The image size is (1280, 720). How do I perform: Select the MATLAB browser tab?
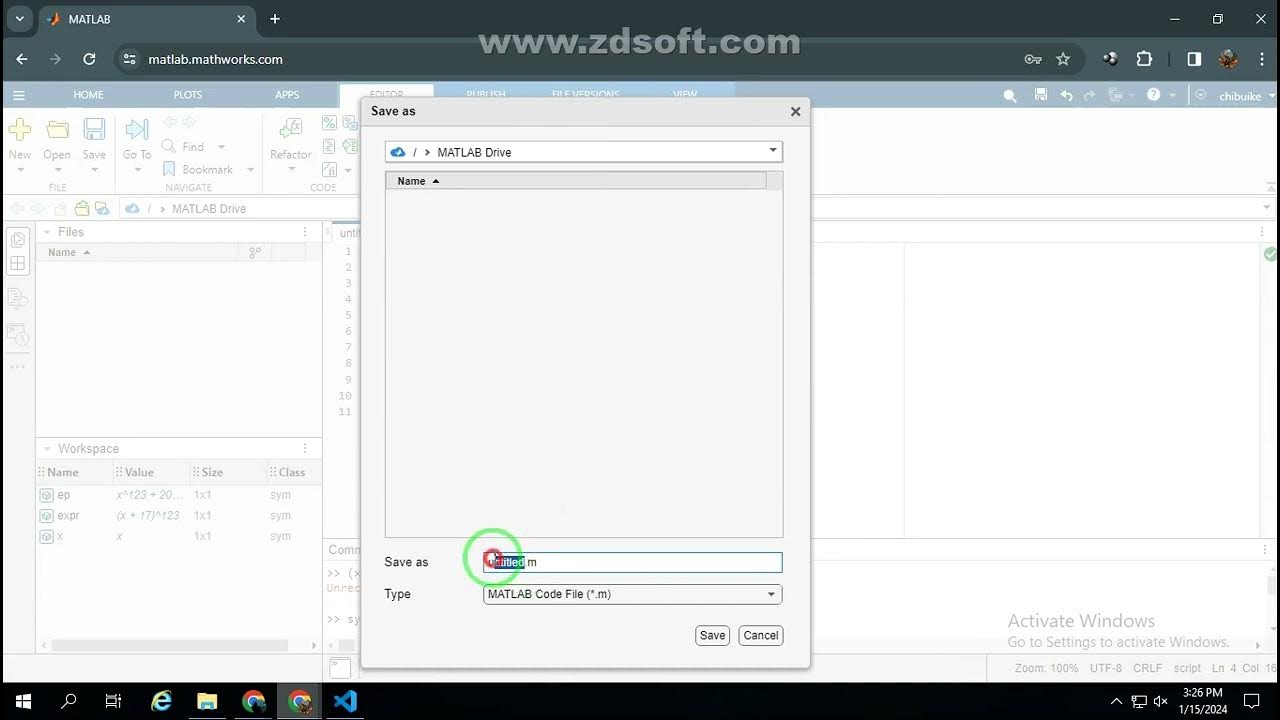tap(145, 19)
